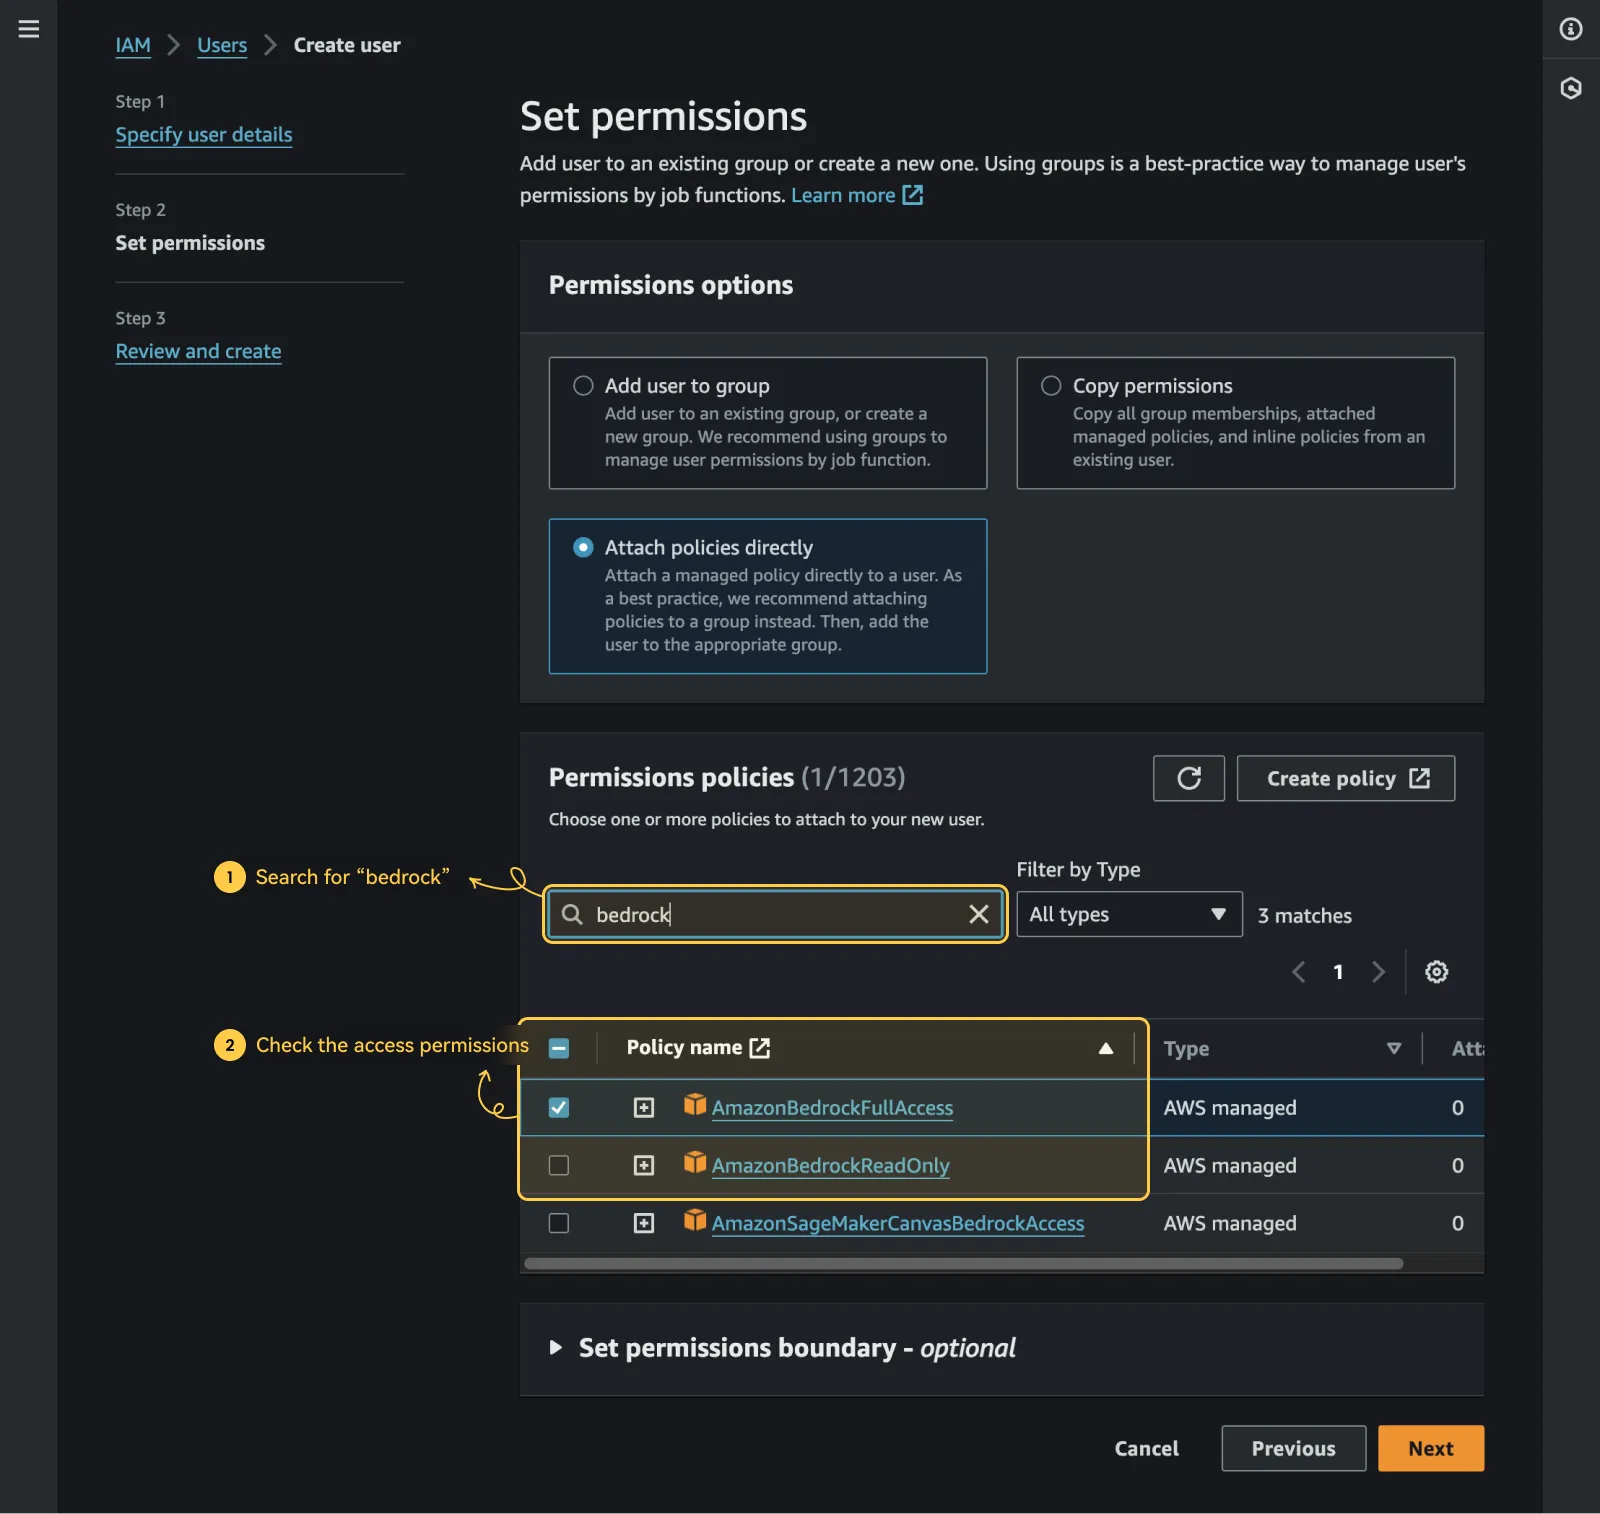Viewport: 1600px width, 1514px height.
Task: Open the Users breadcrumb link
Action: (221, 45)
